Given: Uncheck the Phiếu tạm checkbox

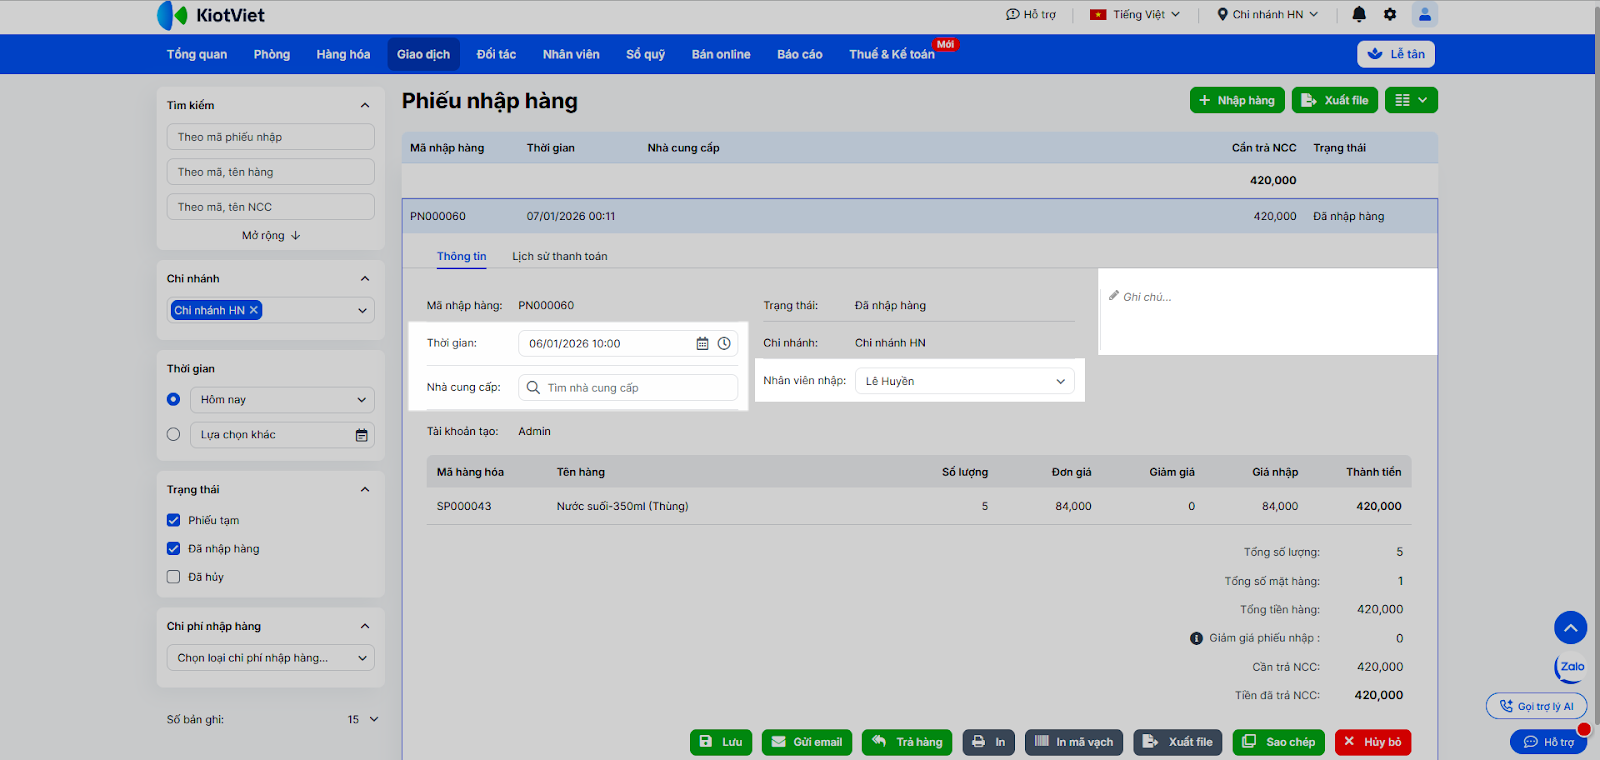Looking at the screenshot, I should 174,520.
